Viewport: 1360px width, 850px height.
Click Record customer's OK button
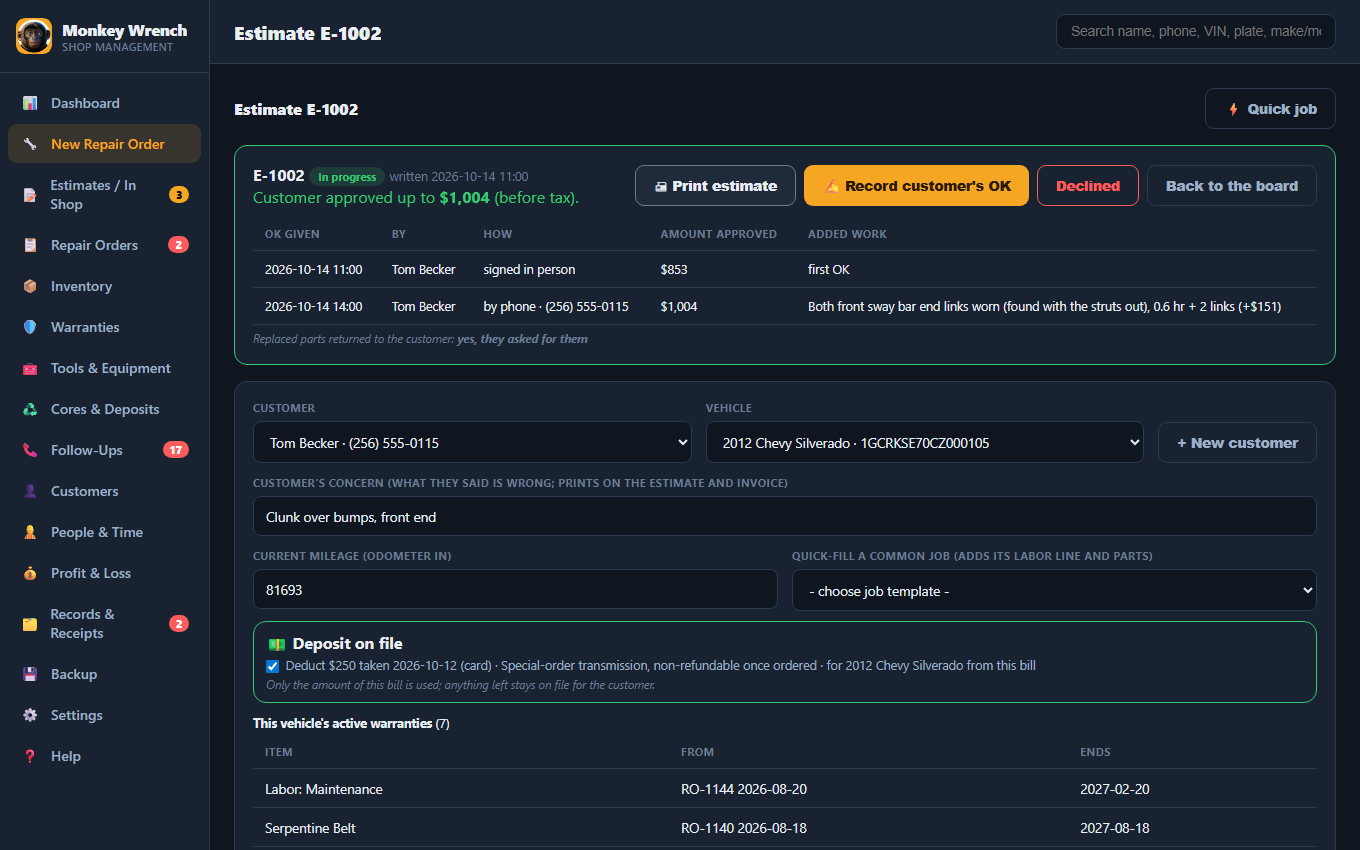916,186
